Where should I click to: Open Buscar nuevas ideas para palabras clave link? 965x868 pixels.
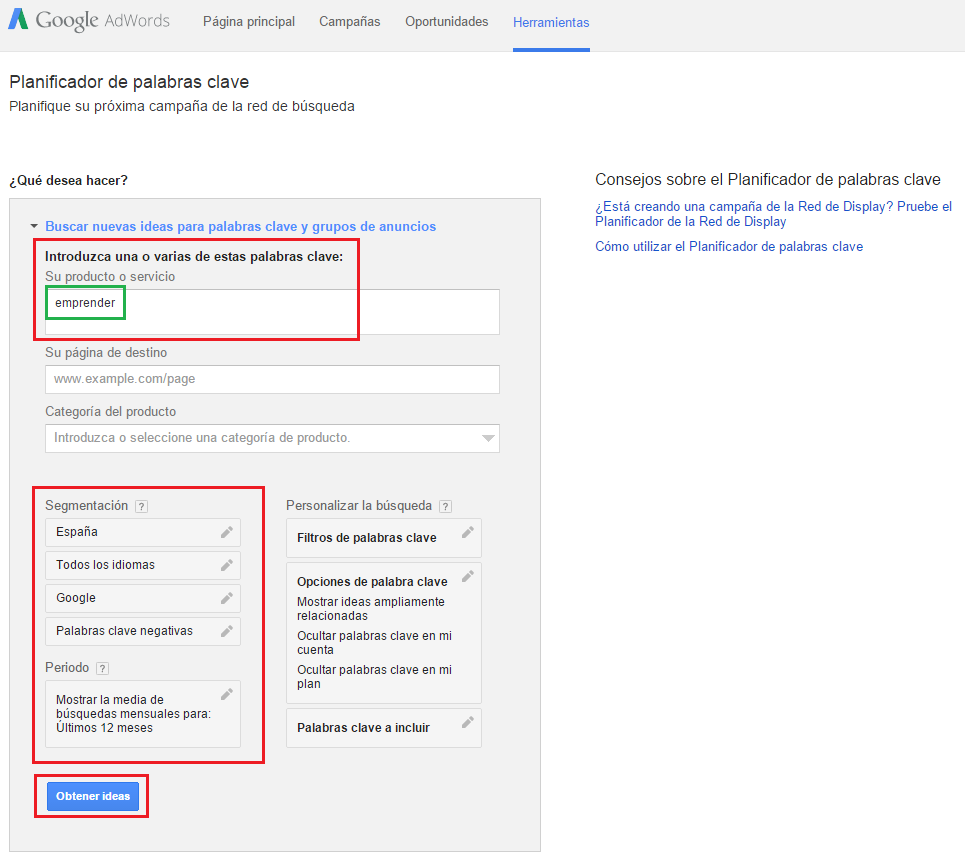tap(241, 227)
